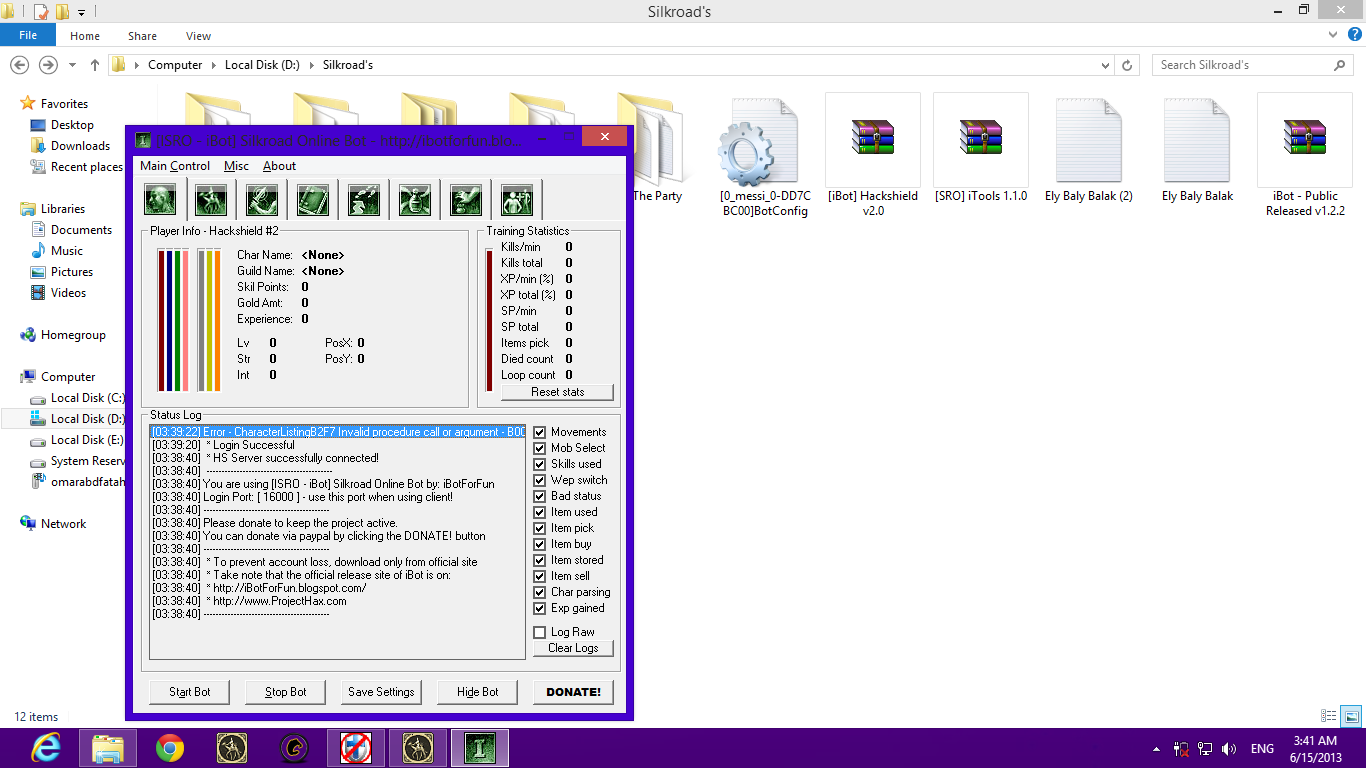Open Google Chrome from the taskbar
The height and width of the screenshot is (768, 1366).
[170, 748]
